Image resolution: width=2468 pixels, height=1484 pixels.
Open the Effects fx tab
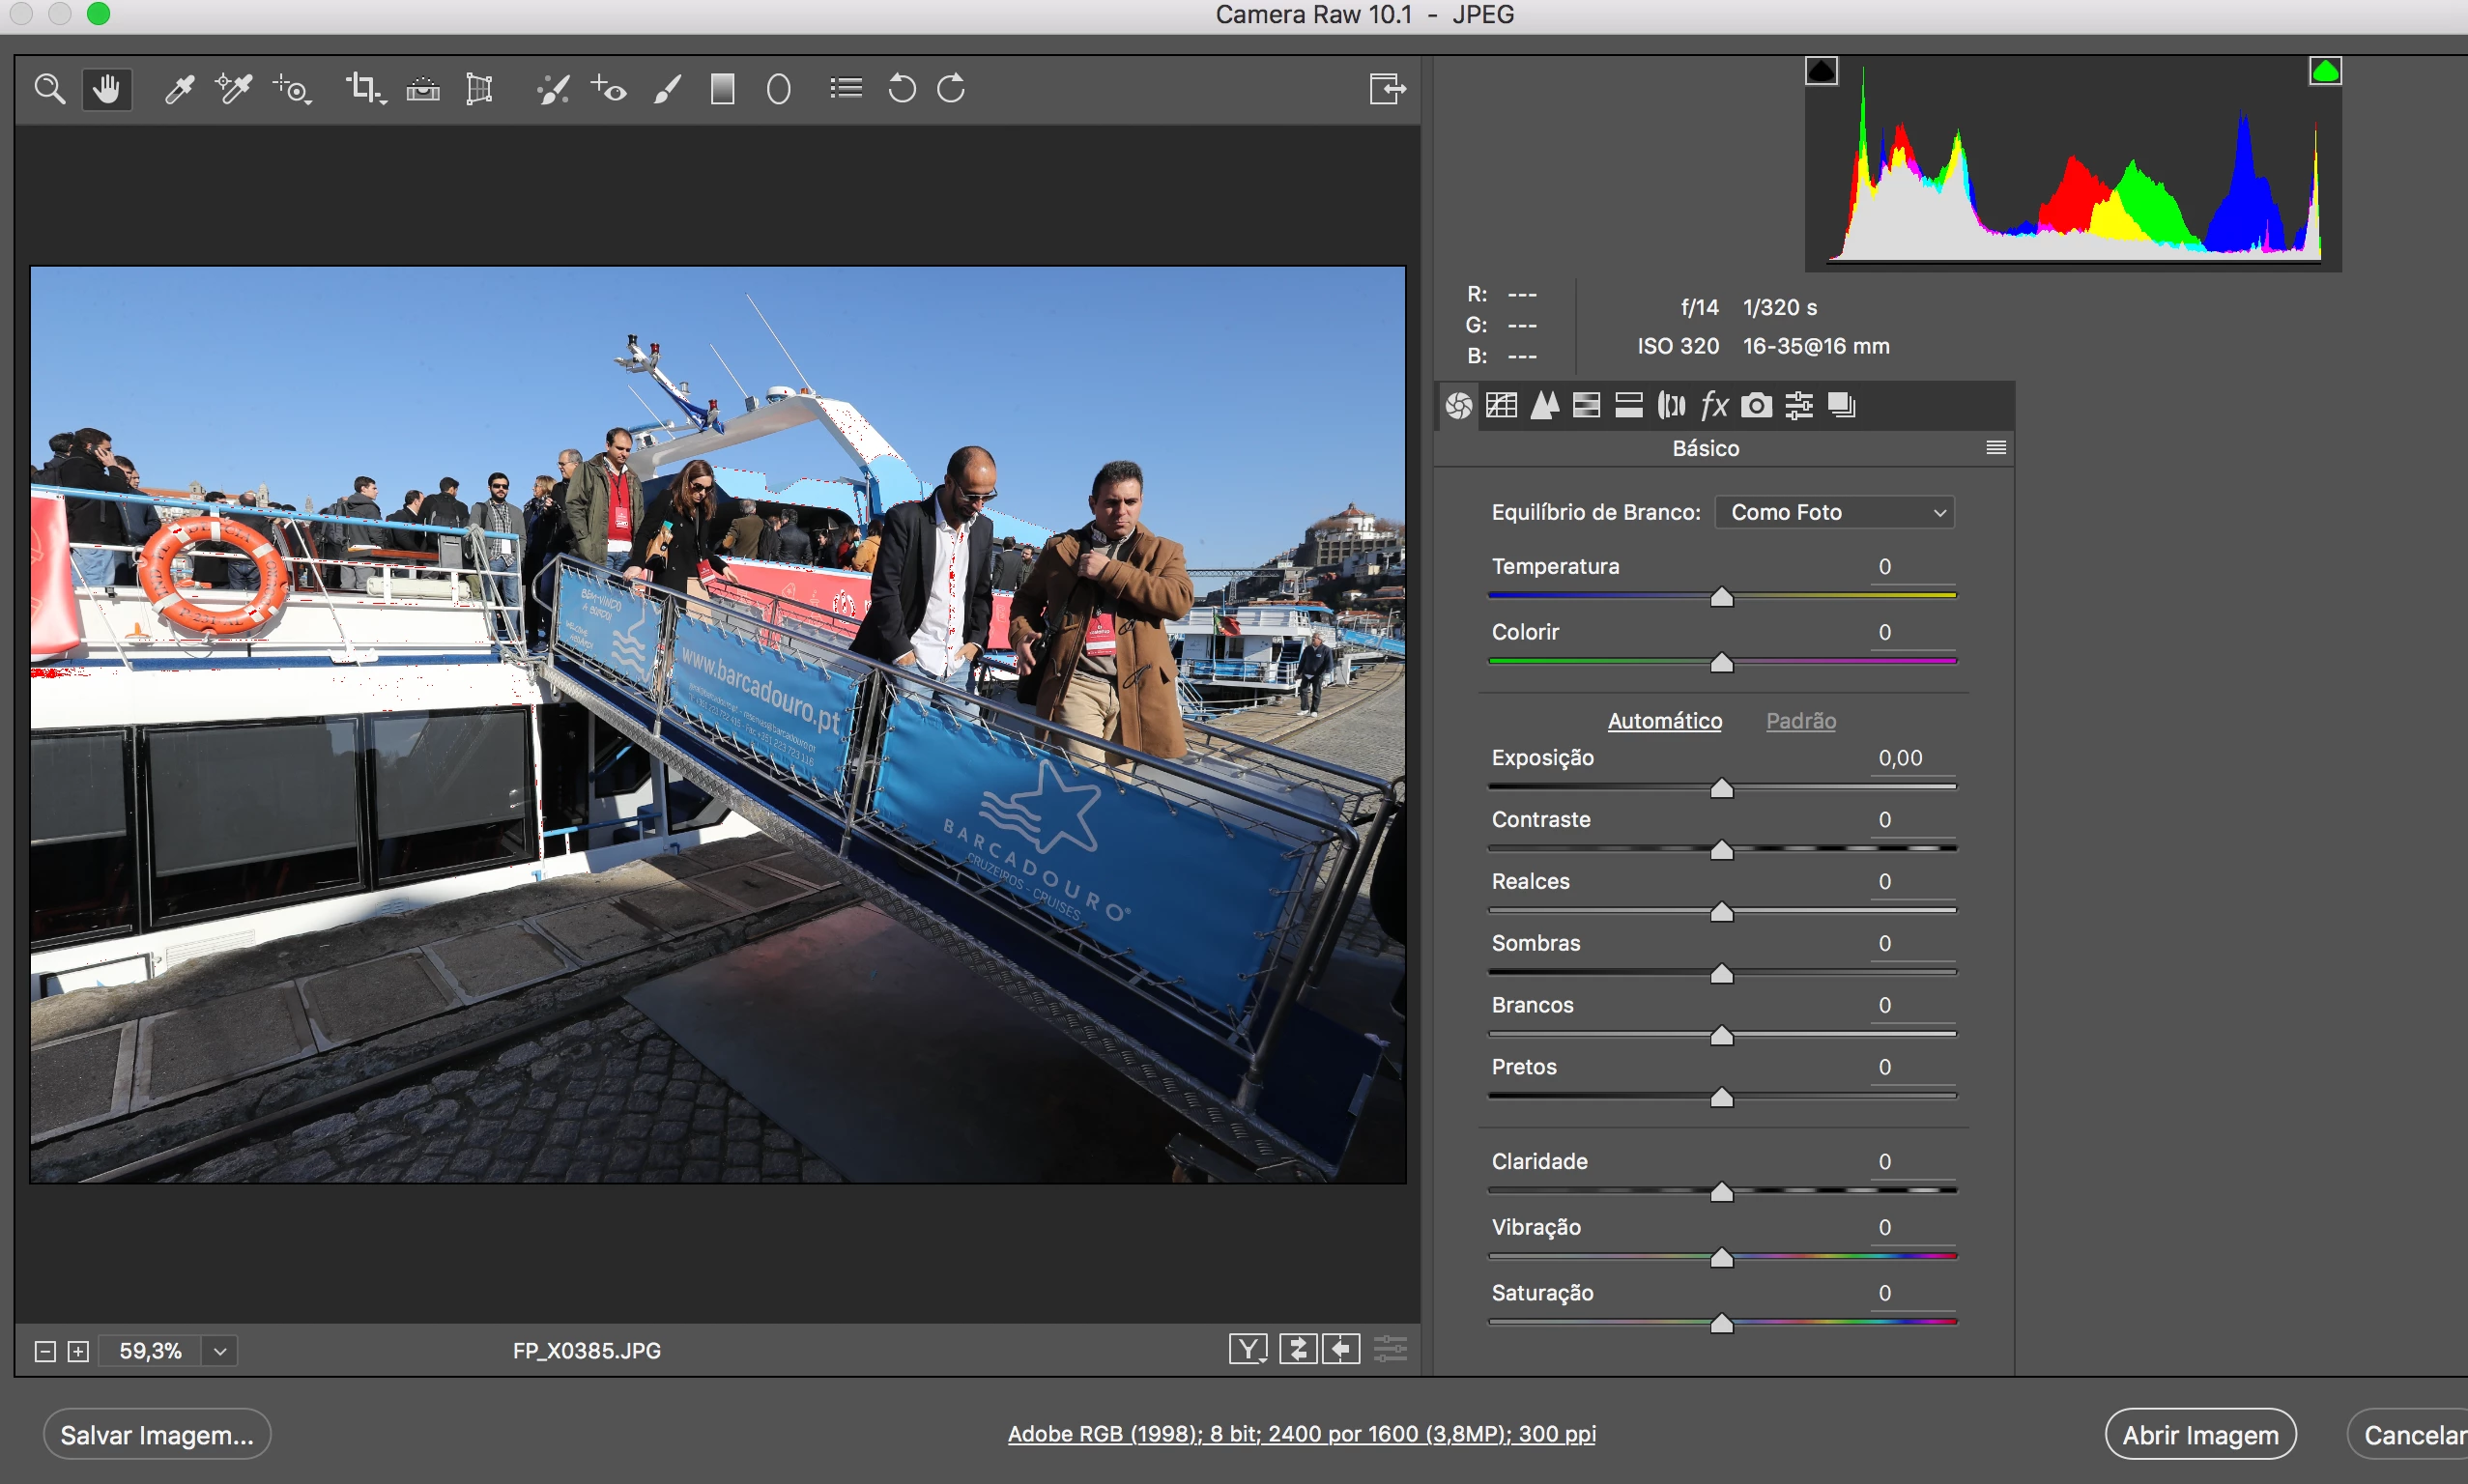[1714, 405]
